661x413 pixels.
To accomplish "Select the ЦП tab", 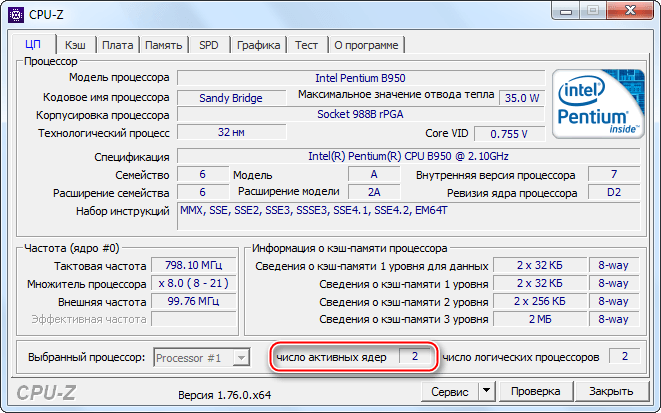I will 33,44.
